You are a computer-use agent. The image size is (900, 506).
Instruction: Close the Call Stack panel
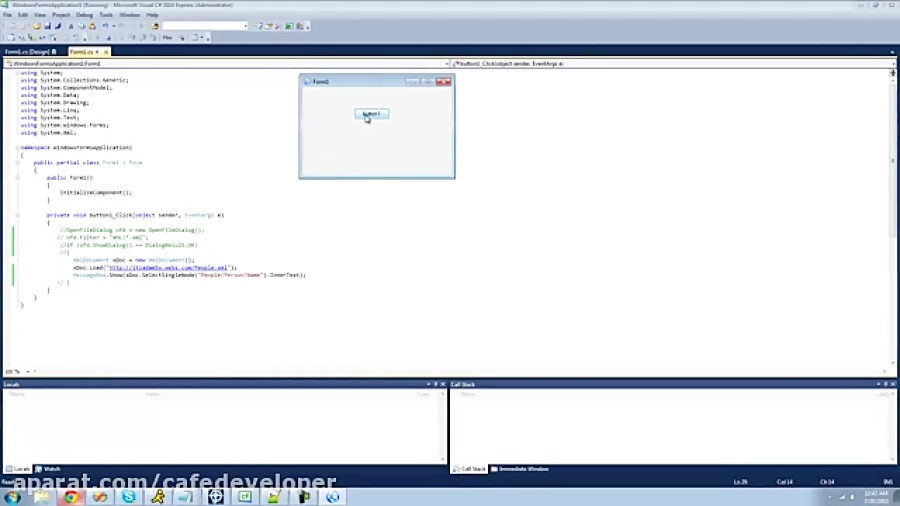coord(893,384)
